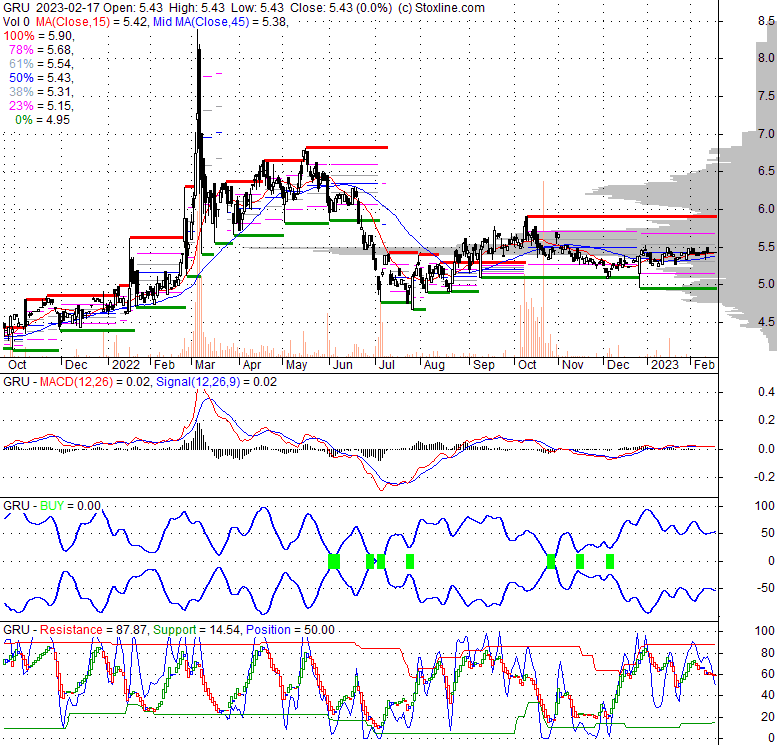The width and height of the screenshot is (778, 746).
Task: Click the Vol 0 label
Action: pos(16,22)
